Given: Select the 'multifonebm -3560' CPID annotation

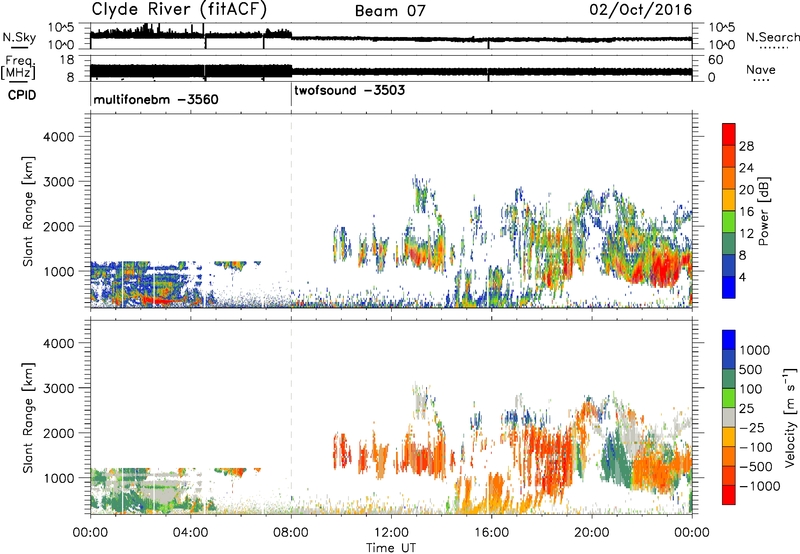Looking at the screenshot, I should (x=156, y=99).
